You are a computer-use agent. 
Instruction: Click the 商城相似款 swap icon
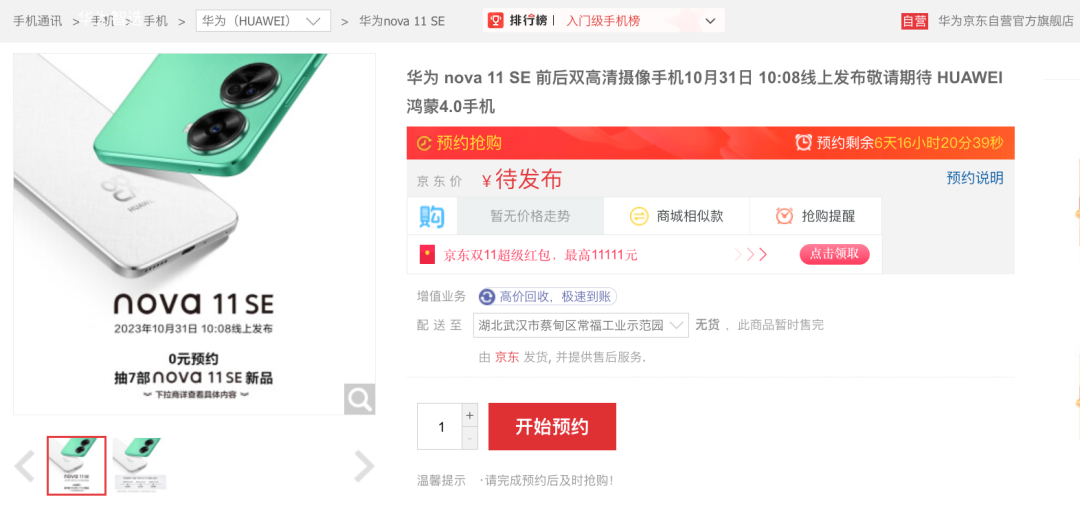pos(639,217)
